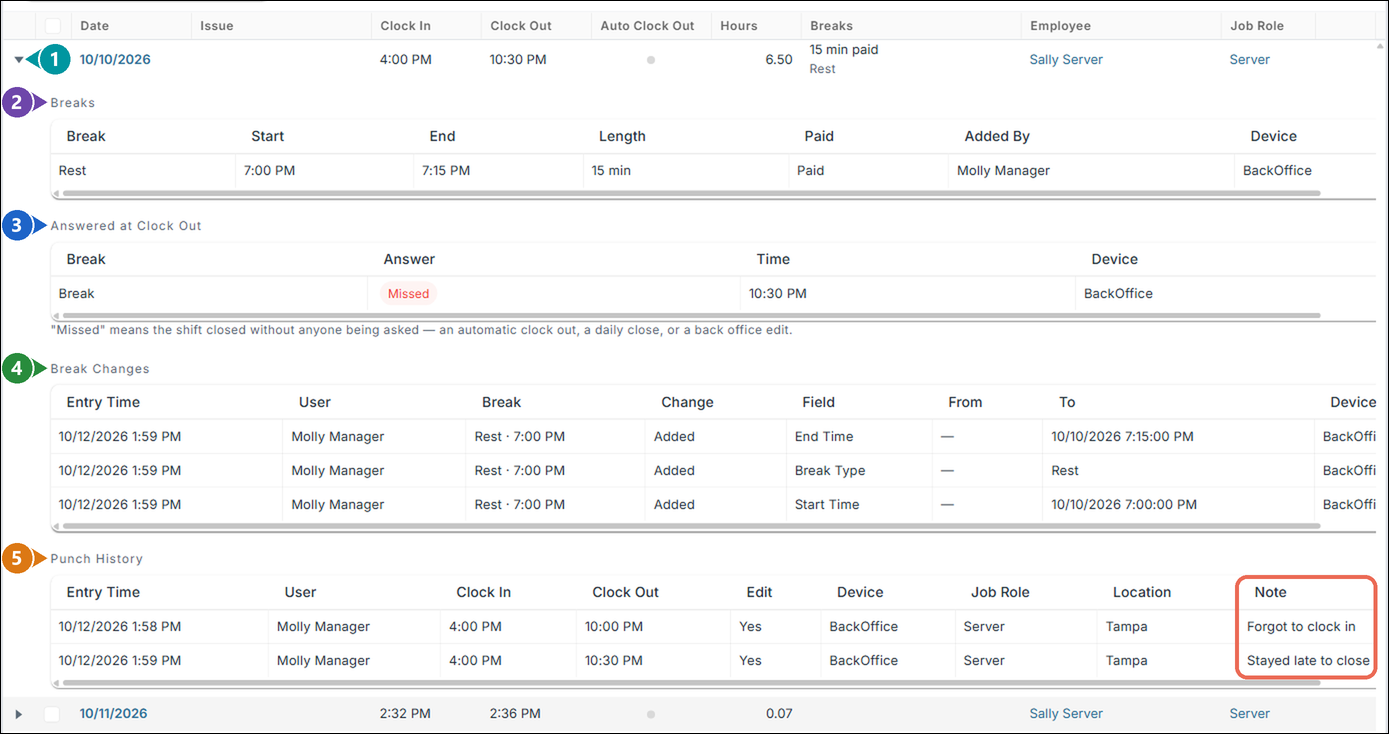This screenshot has width=1389, height=734.
Task: Click the Break Type field cell
Action: click(x=830, y=471)
